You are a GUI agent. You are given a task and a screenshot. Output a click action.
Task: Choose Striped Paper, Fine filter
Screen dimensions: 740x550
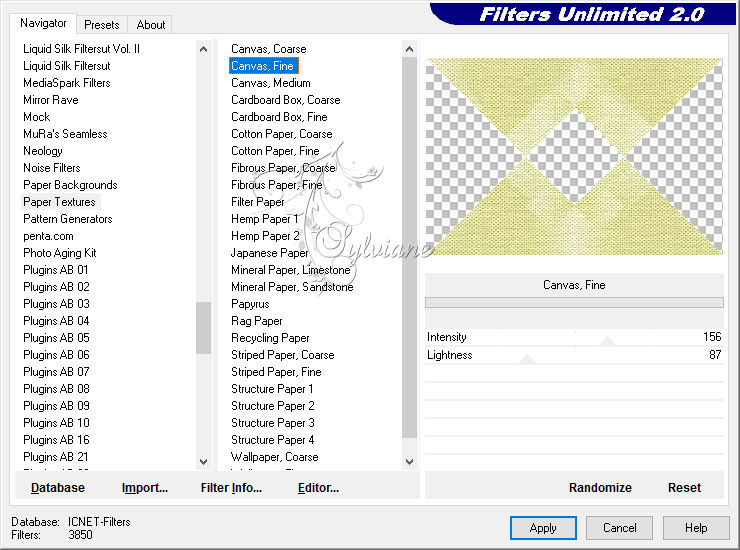pos(276,372)
